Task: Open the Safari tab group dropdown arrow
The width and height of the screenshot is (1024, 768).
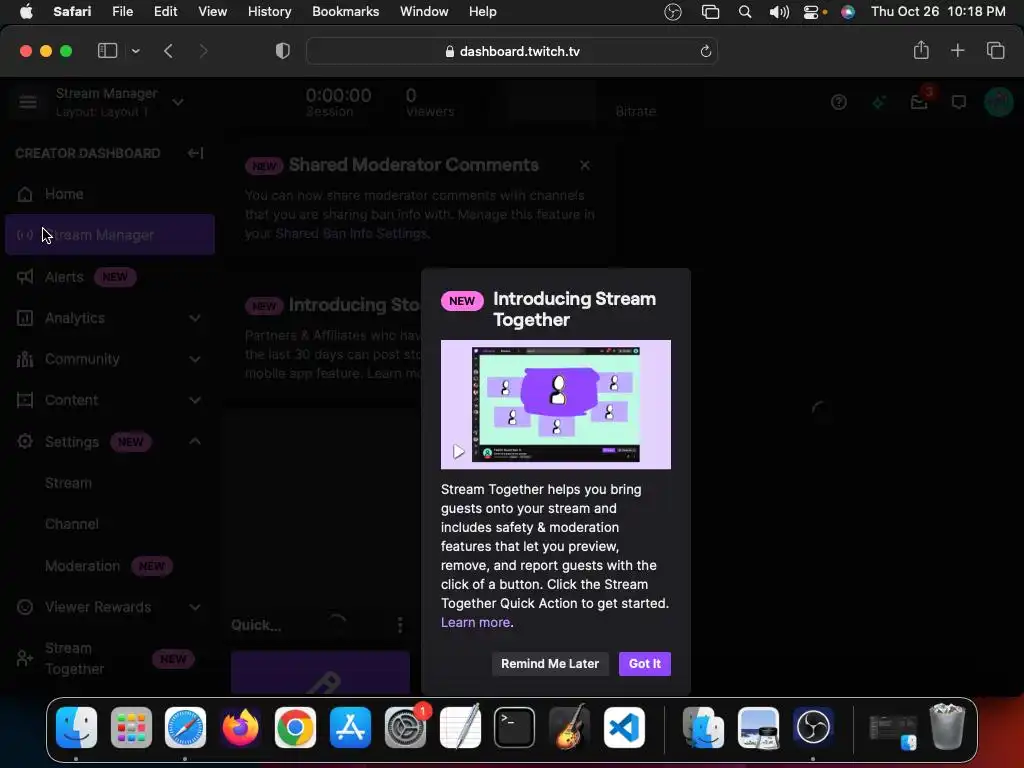Action: [135, 51]
